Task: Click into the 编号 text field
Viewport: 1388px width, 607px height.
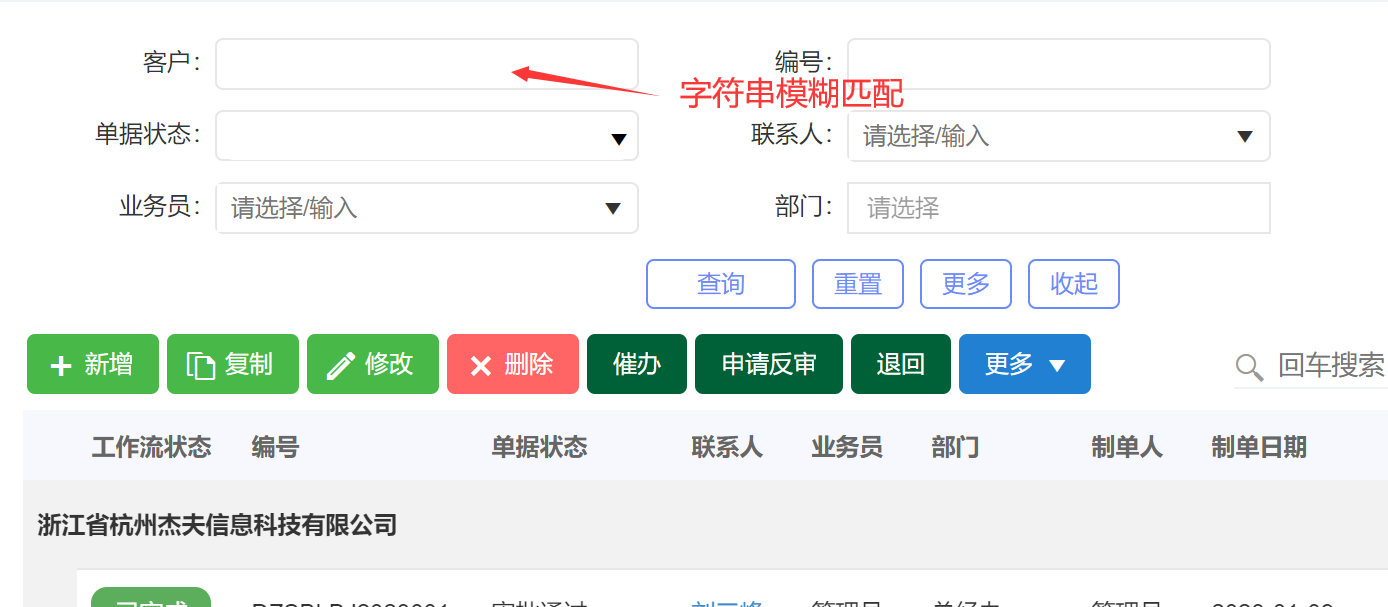Action: pos(1058,64)
